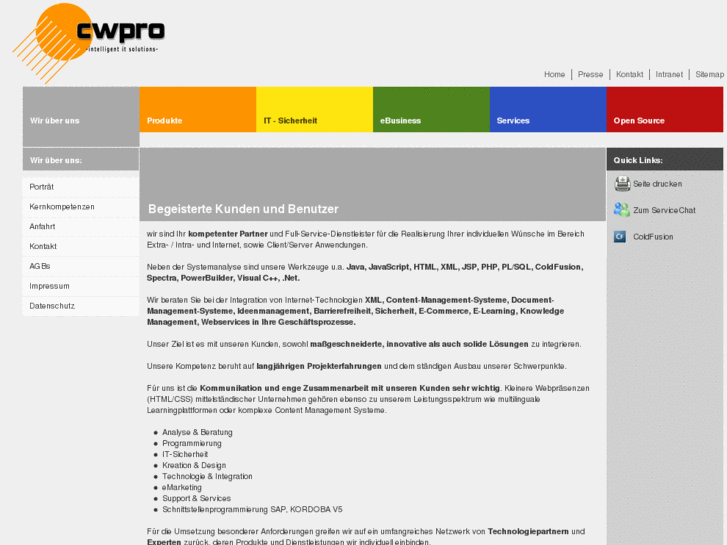Select the green eBusiness tab
The height and width of the screenshot is (545, 727).
[431, 109]
